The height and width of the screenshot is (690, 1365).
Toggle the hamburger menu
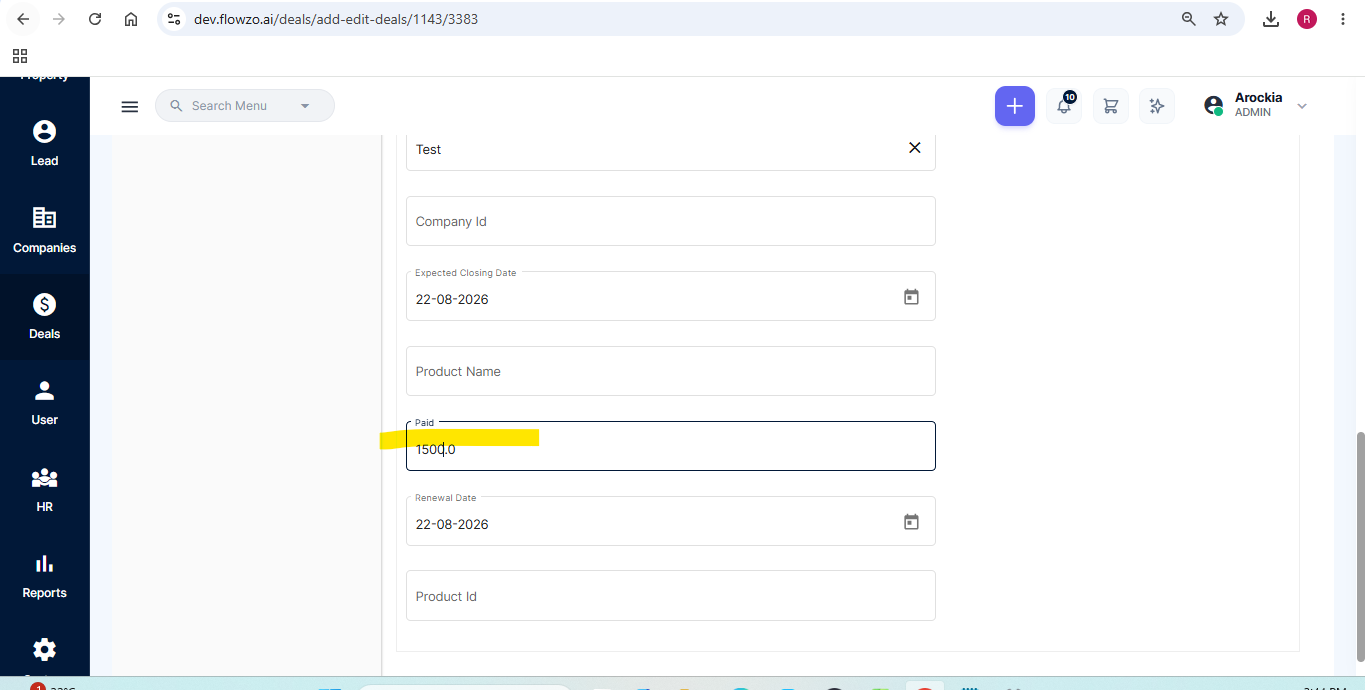[129, 106]
